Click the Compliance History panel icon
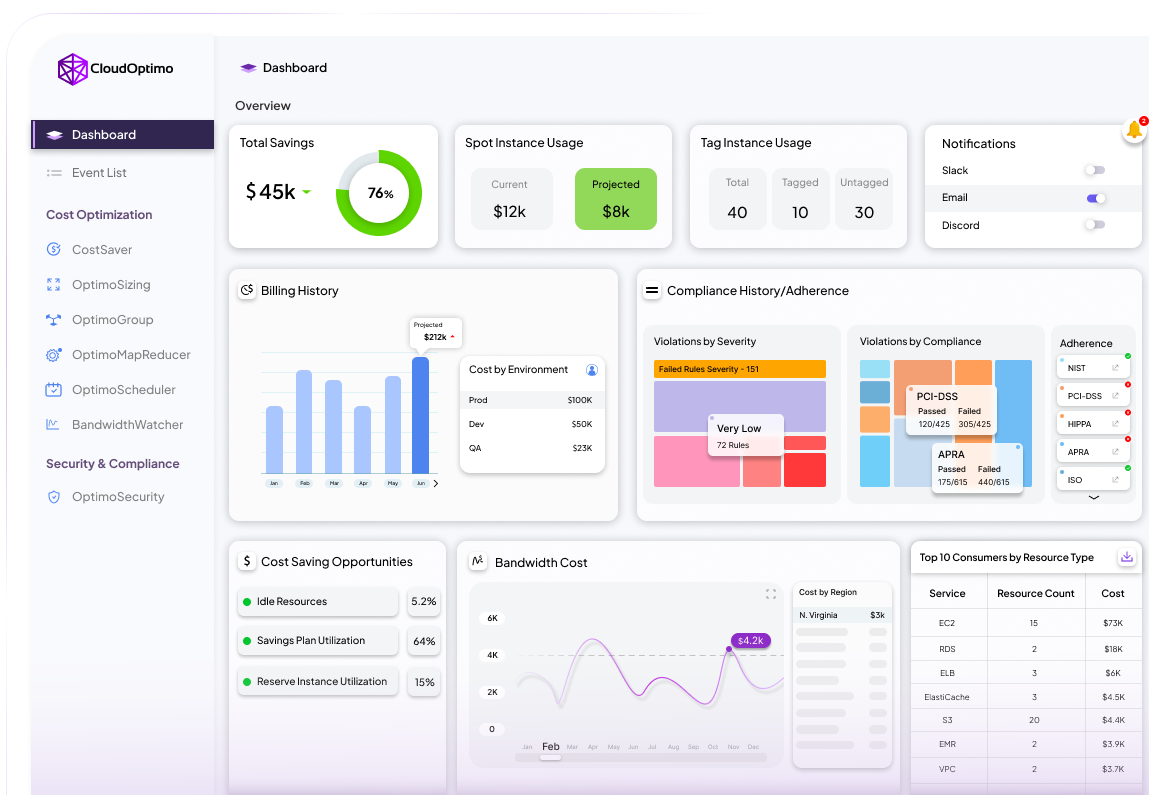1149x795 pixels. 651,290
